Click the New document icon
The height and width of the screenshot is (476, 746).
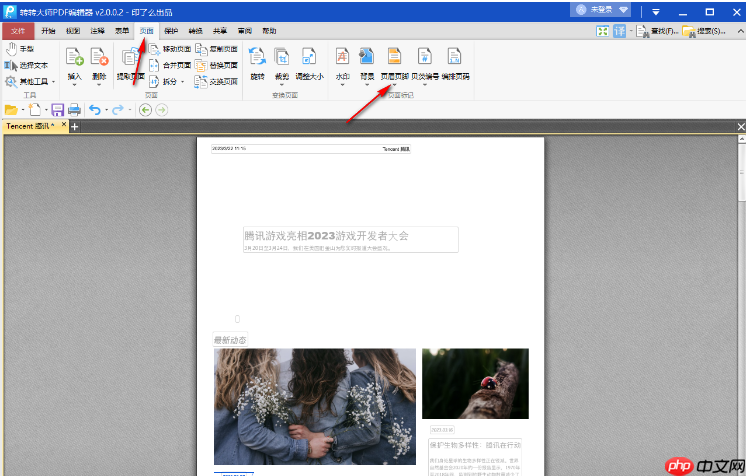pyautogui.click(x=35, y=110)
